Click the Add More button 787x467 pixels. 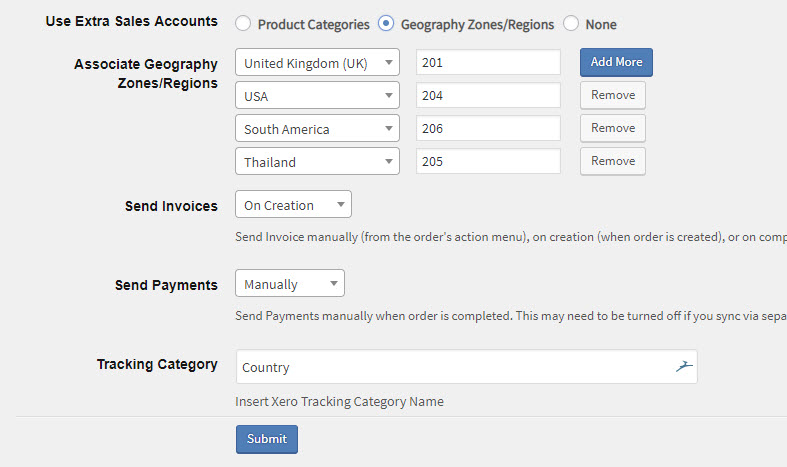616,62
